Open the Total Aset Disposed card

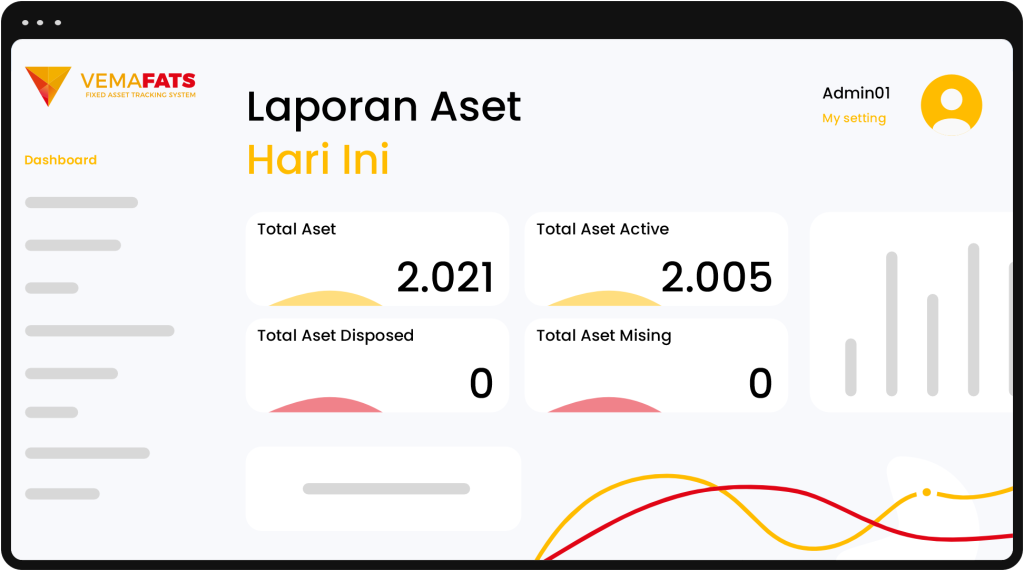[377, 365]
